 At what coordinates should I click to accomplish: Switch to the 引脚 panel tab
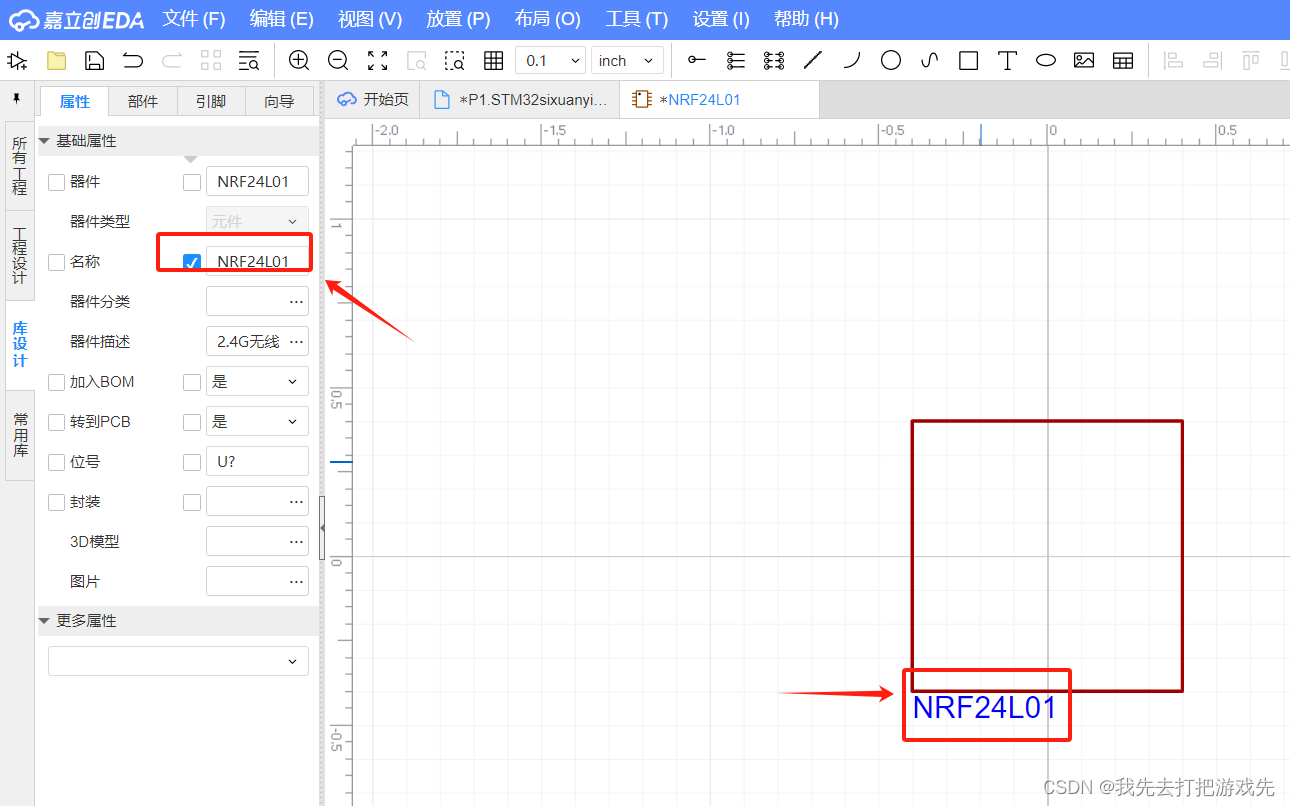(x=211, y=101)
